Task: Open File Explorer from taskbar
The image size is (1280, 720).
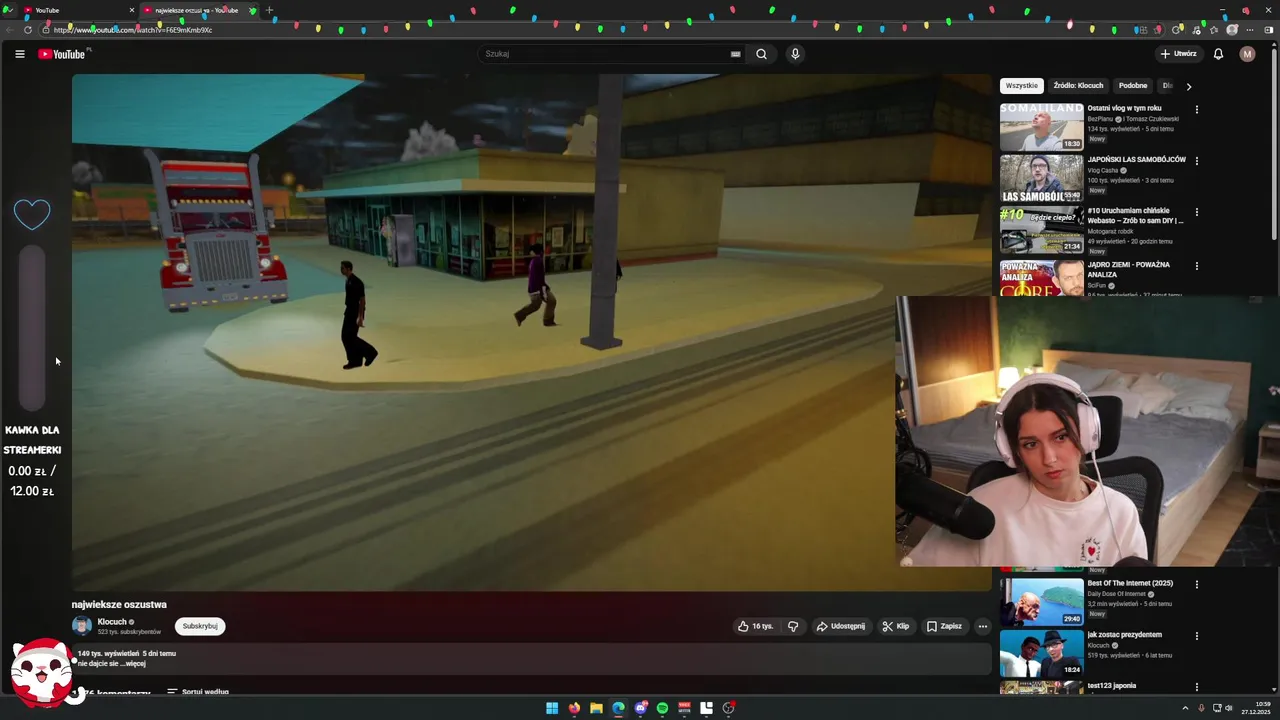Action: point(596,708)
